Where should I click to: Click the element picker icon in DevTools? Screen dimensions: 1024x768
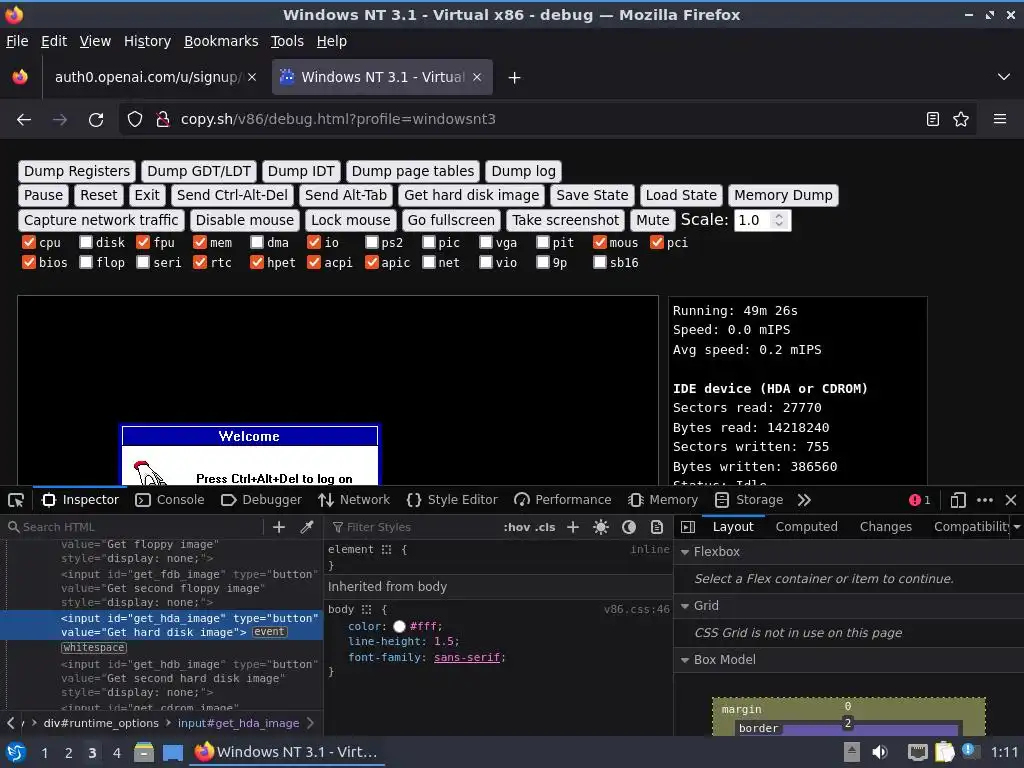coord(16,500)
